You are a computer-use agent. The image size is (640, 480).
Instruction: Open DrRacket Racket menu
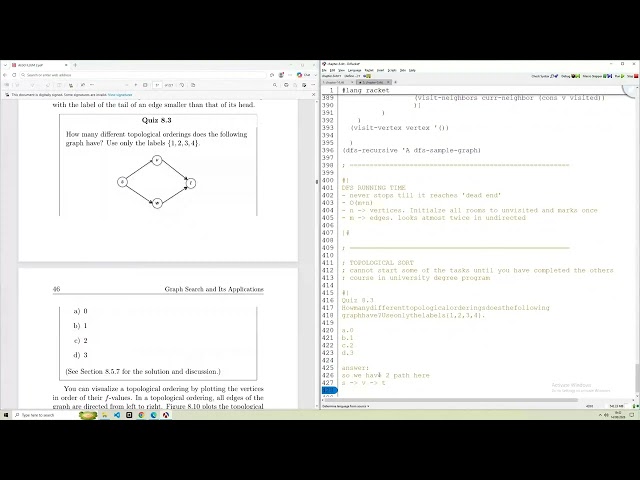coord(369,70)
